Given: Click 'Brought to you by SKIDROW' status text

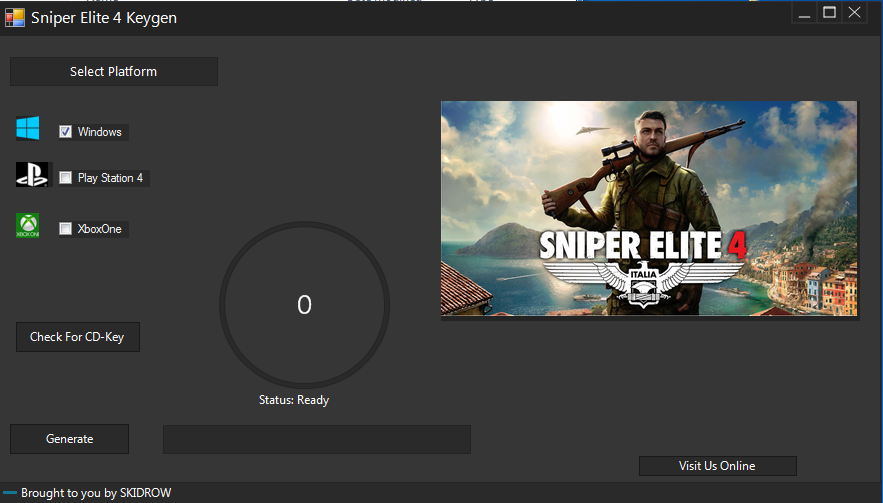Looking at the screenshot, I should tap(96, 493).
